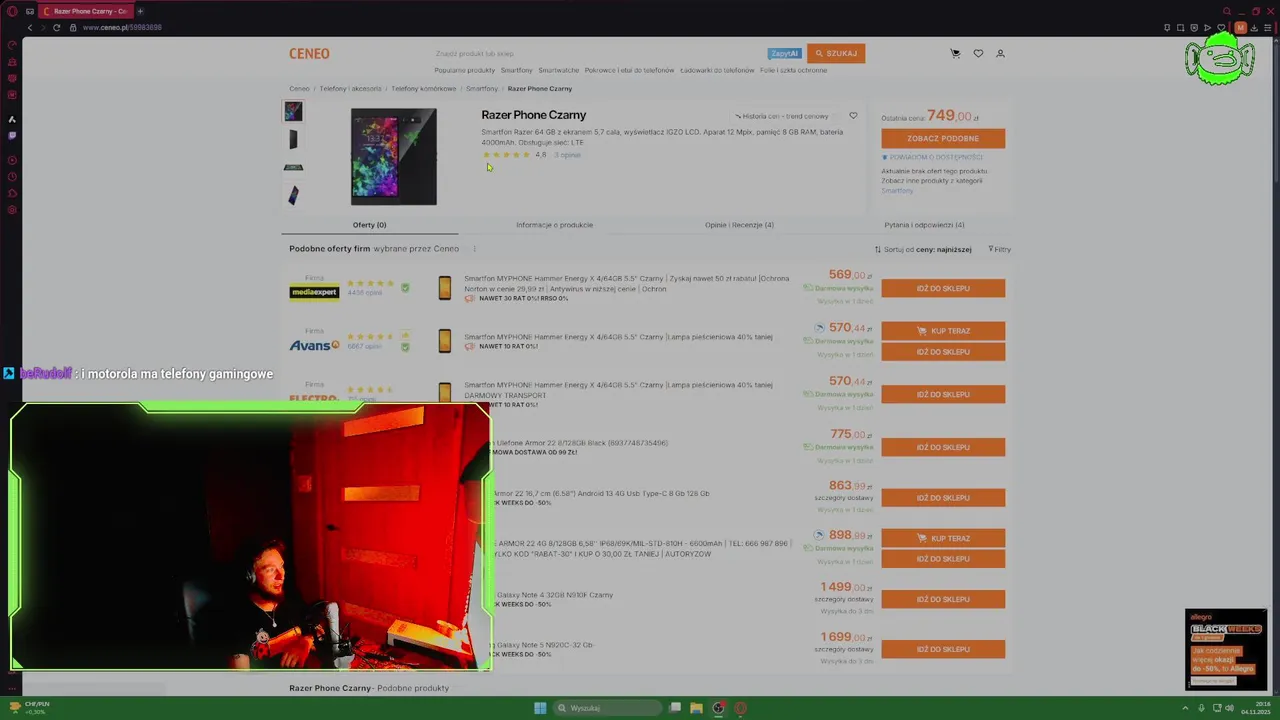Switch to Opinie i Recenzje (4) tab

pyautogui.click(x=739, y=225)
